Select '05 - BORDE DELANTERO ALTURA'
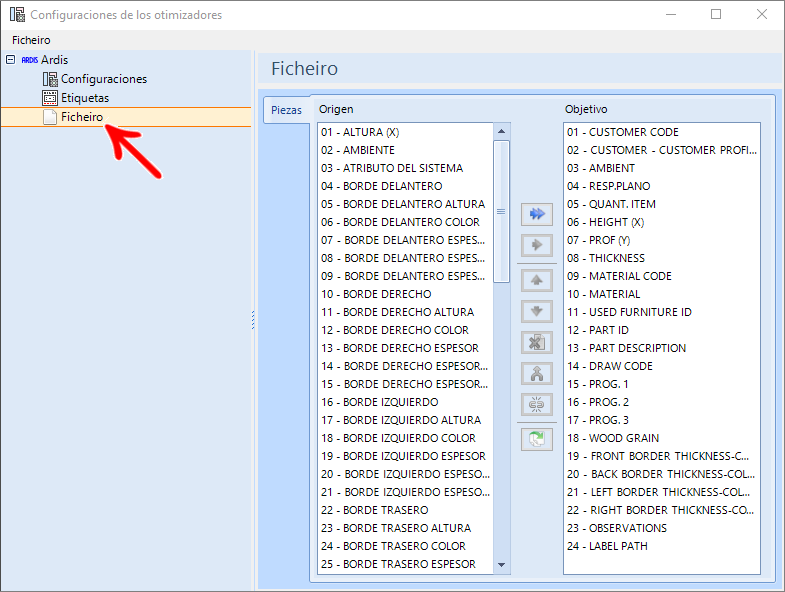The image size is (785, 592). 405,204
